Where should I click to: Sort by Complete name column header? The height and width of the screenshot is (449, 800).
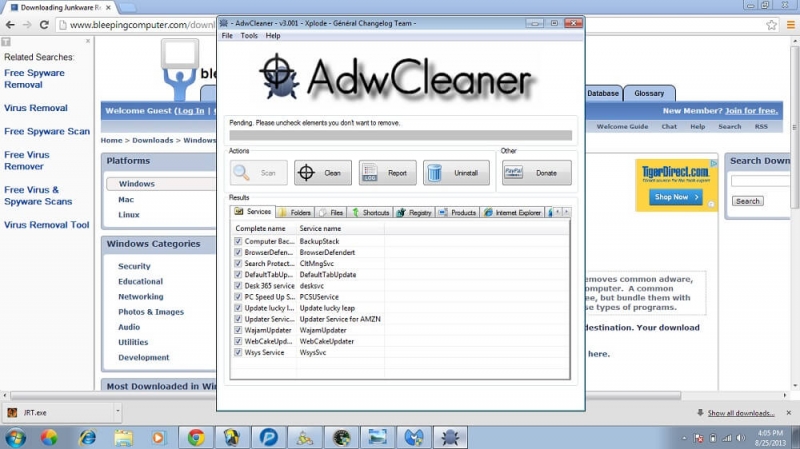(x=263, y=229)
